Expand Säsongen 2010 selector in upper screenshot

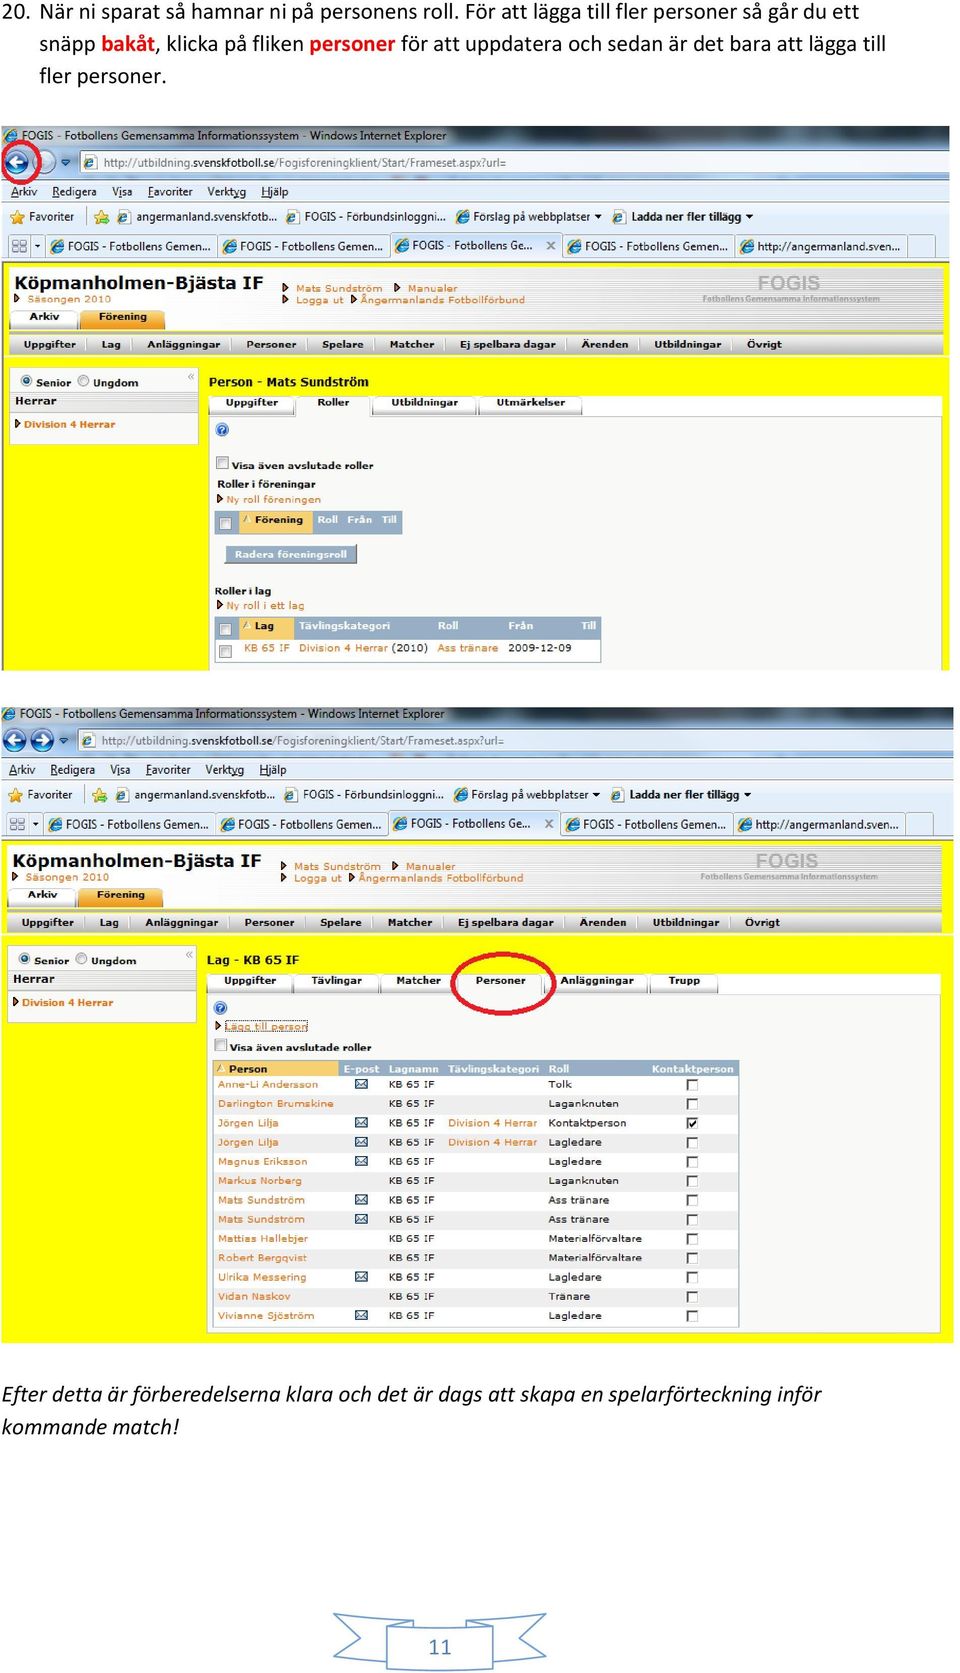point(18,299)
